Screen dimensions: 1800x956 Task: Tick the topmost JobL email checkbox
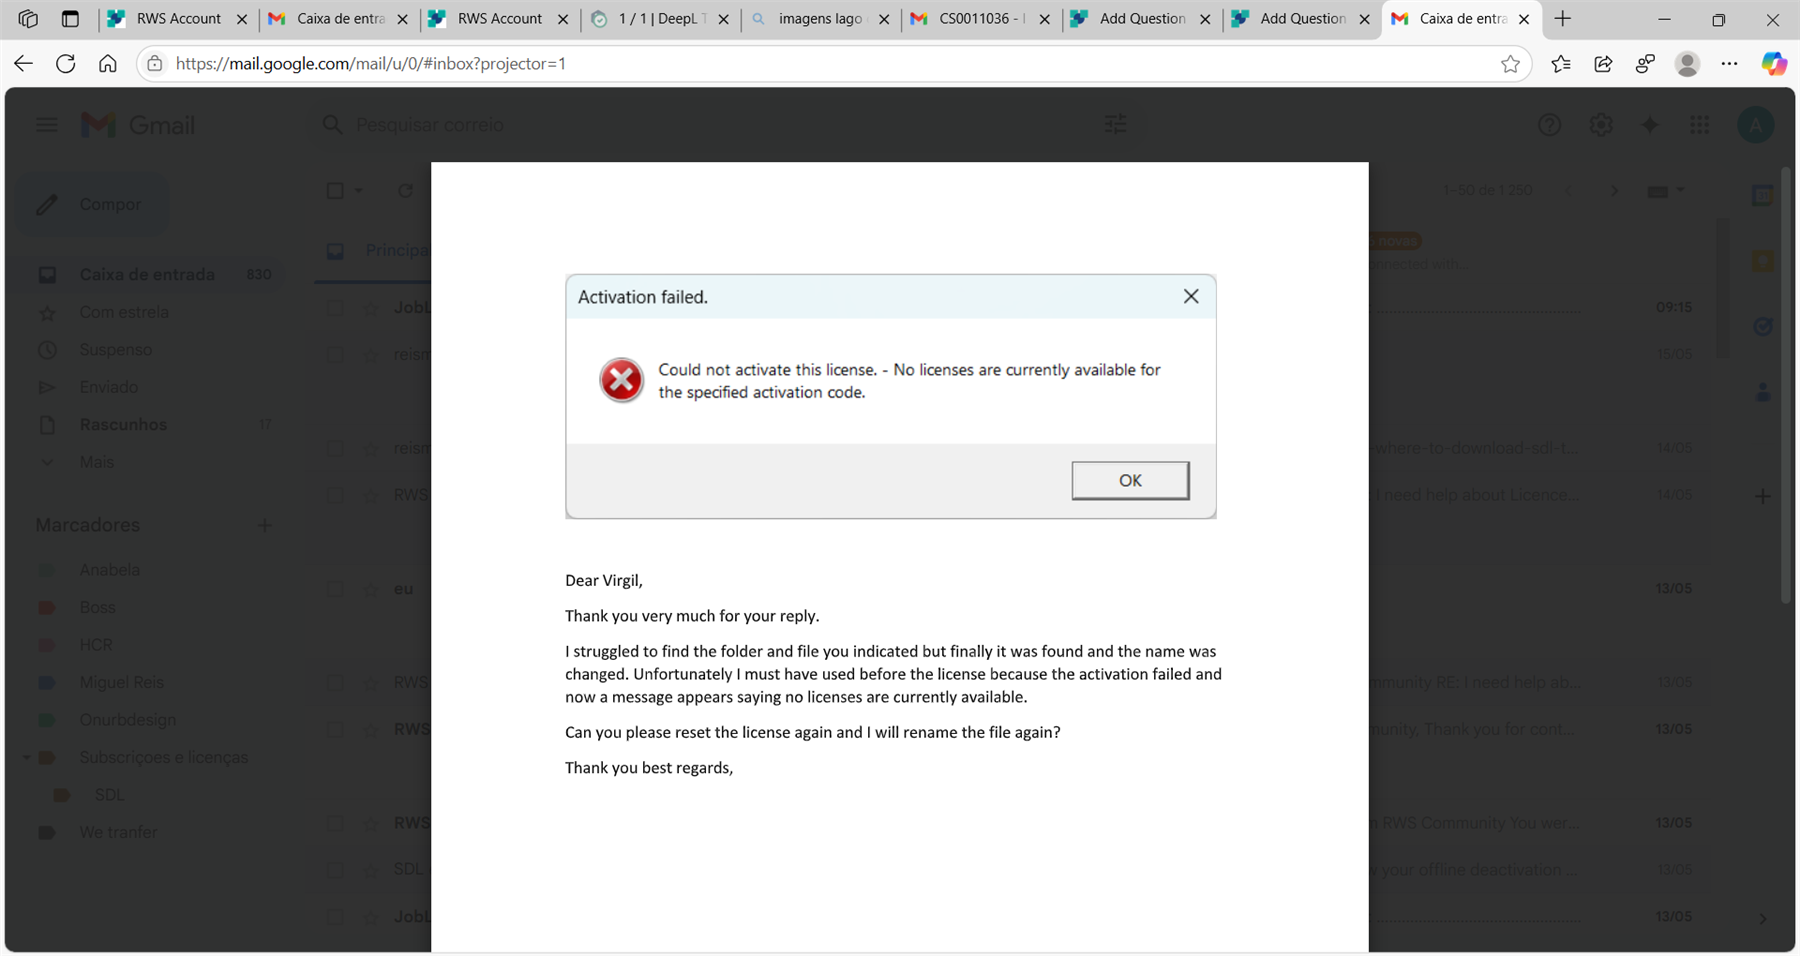[x=335, y=307]
